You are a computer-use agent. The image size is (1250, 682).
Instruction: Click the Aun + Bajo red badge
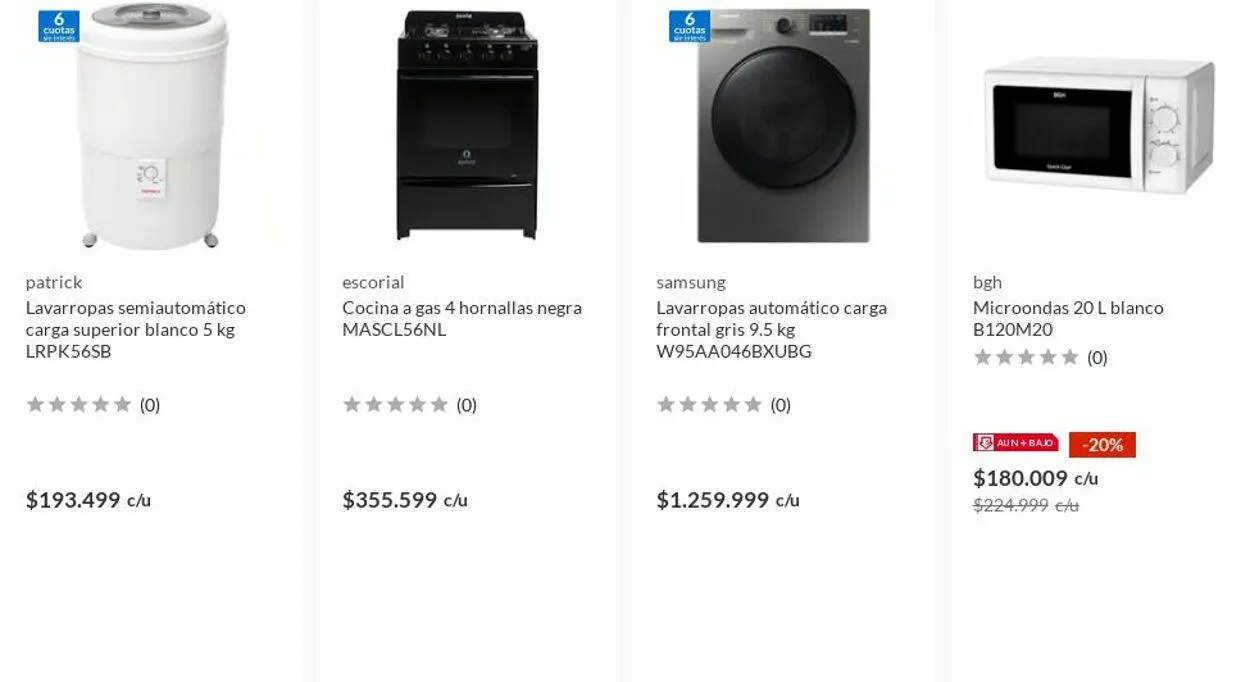1015,443
